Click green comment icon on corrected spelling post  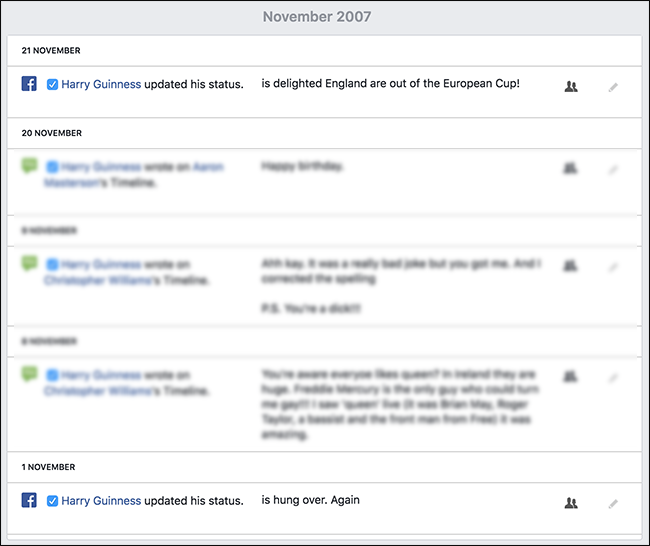pos(29,264)
